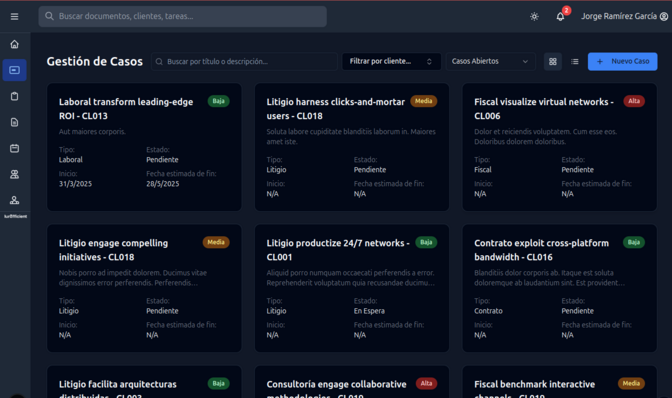This screenshot has width=672, height=398.
Task: Open notifications bell
Action: (x=560, y=17)
